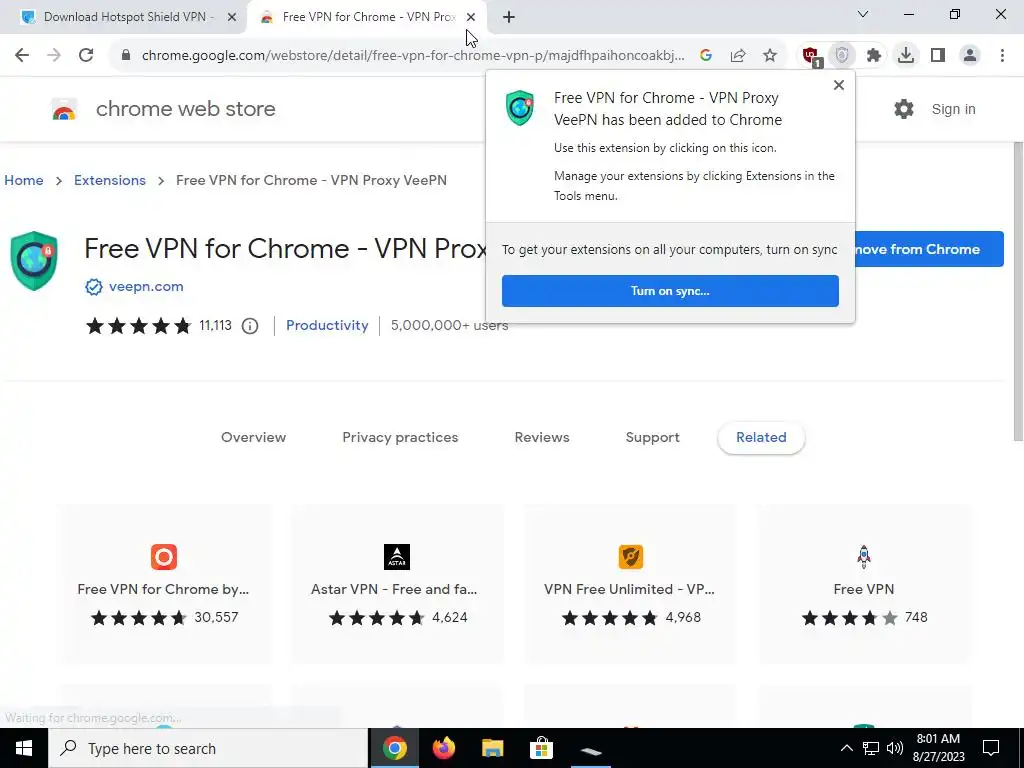Image resolution: width=1024 pixels, height=768 pixels.
Task: Click the VeePN shield logo beside title
Action: [x=34, y=260]
